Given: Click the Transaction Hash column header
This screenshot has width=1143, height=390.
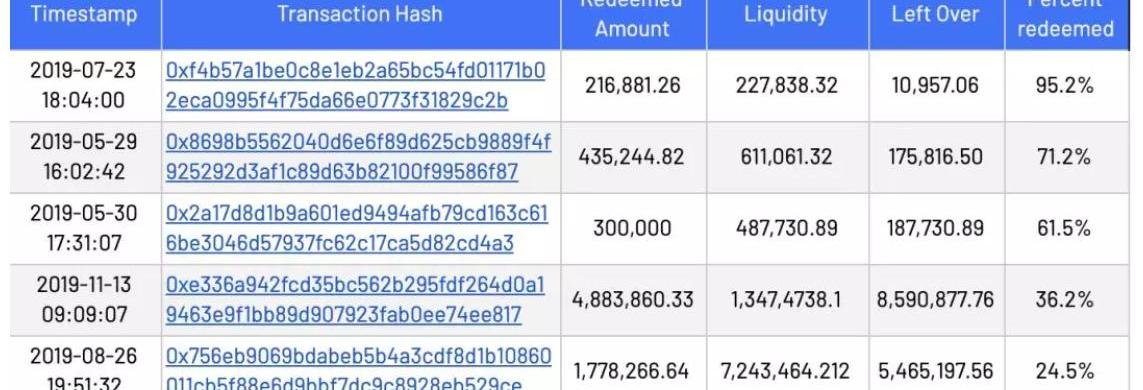Looking at the screenshot, I should (x=360, y=15).
